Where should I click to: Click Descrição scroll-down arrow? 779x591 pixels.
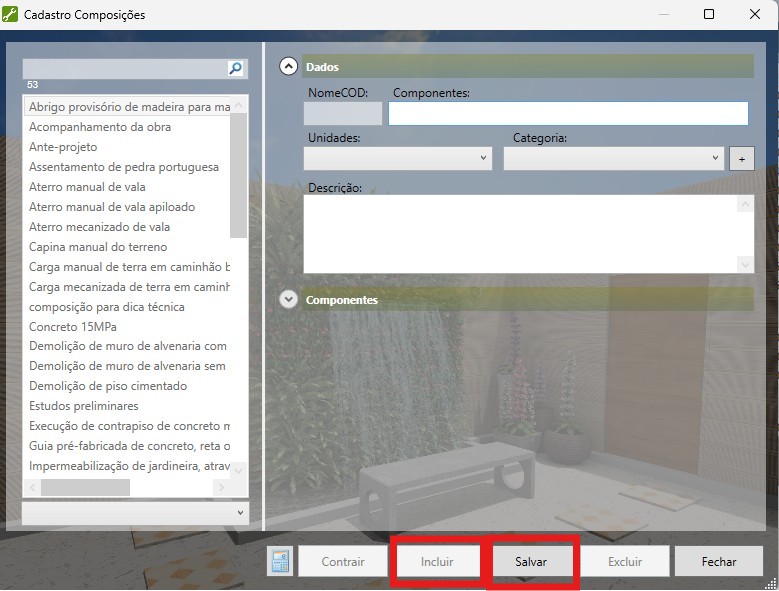(x=745, y=265)
